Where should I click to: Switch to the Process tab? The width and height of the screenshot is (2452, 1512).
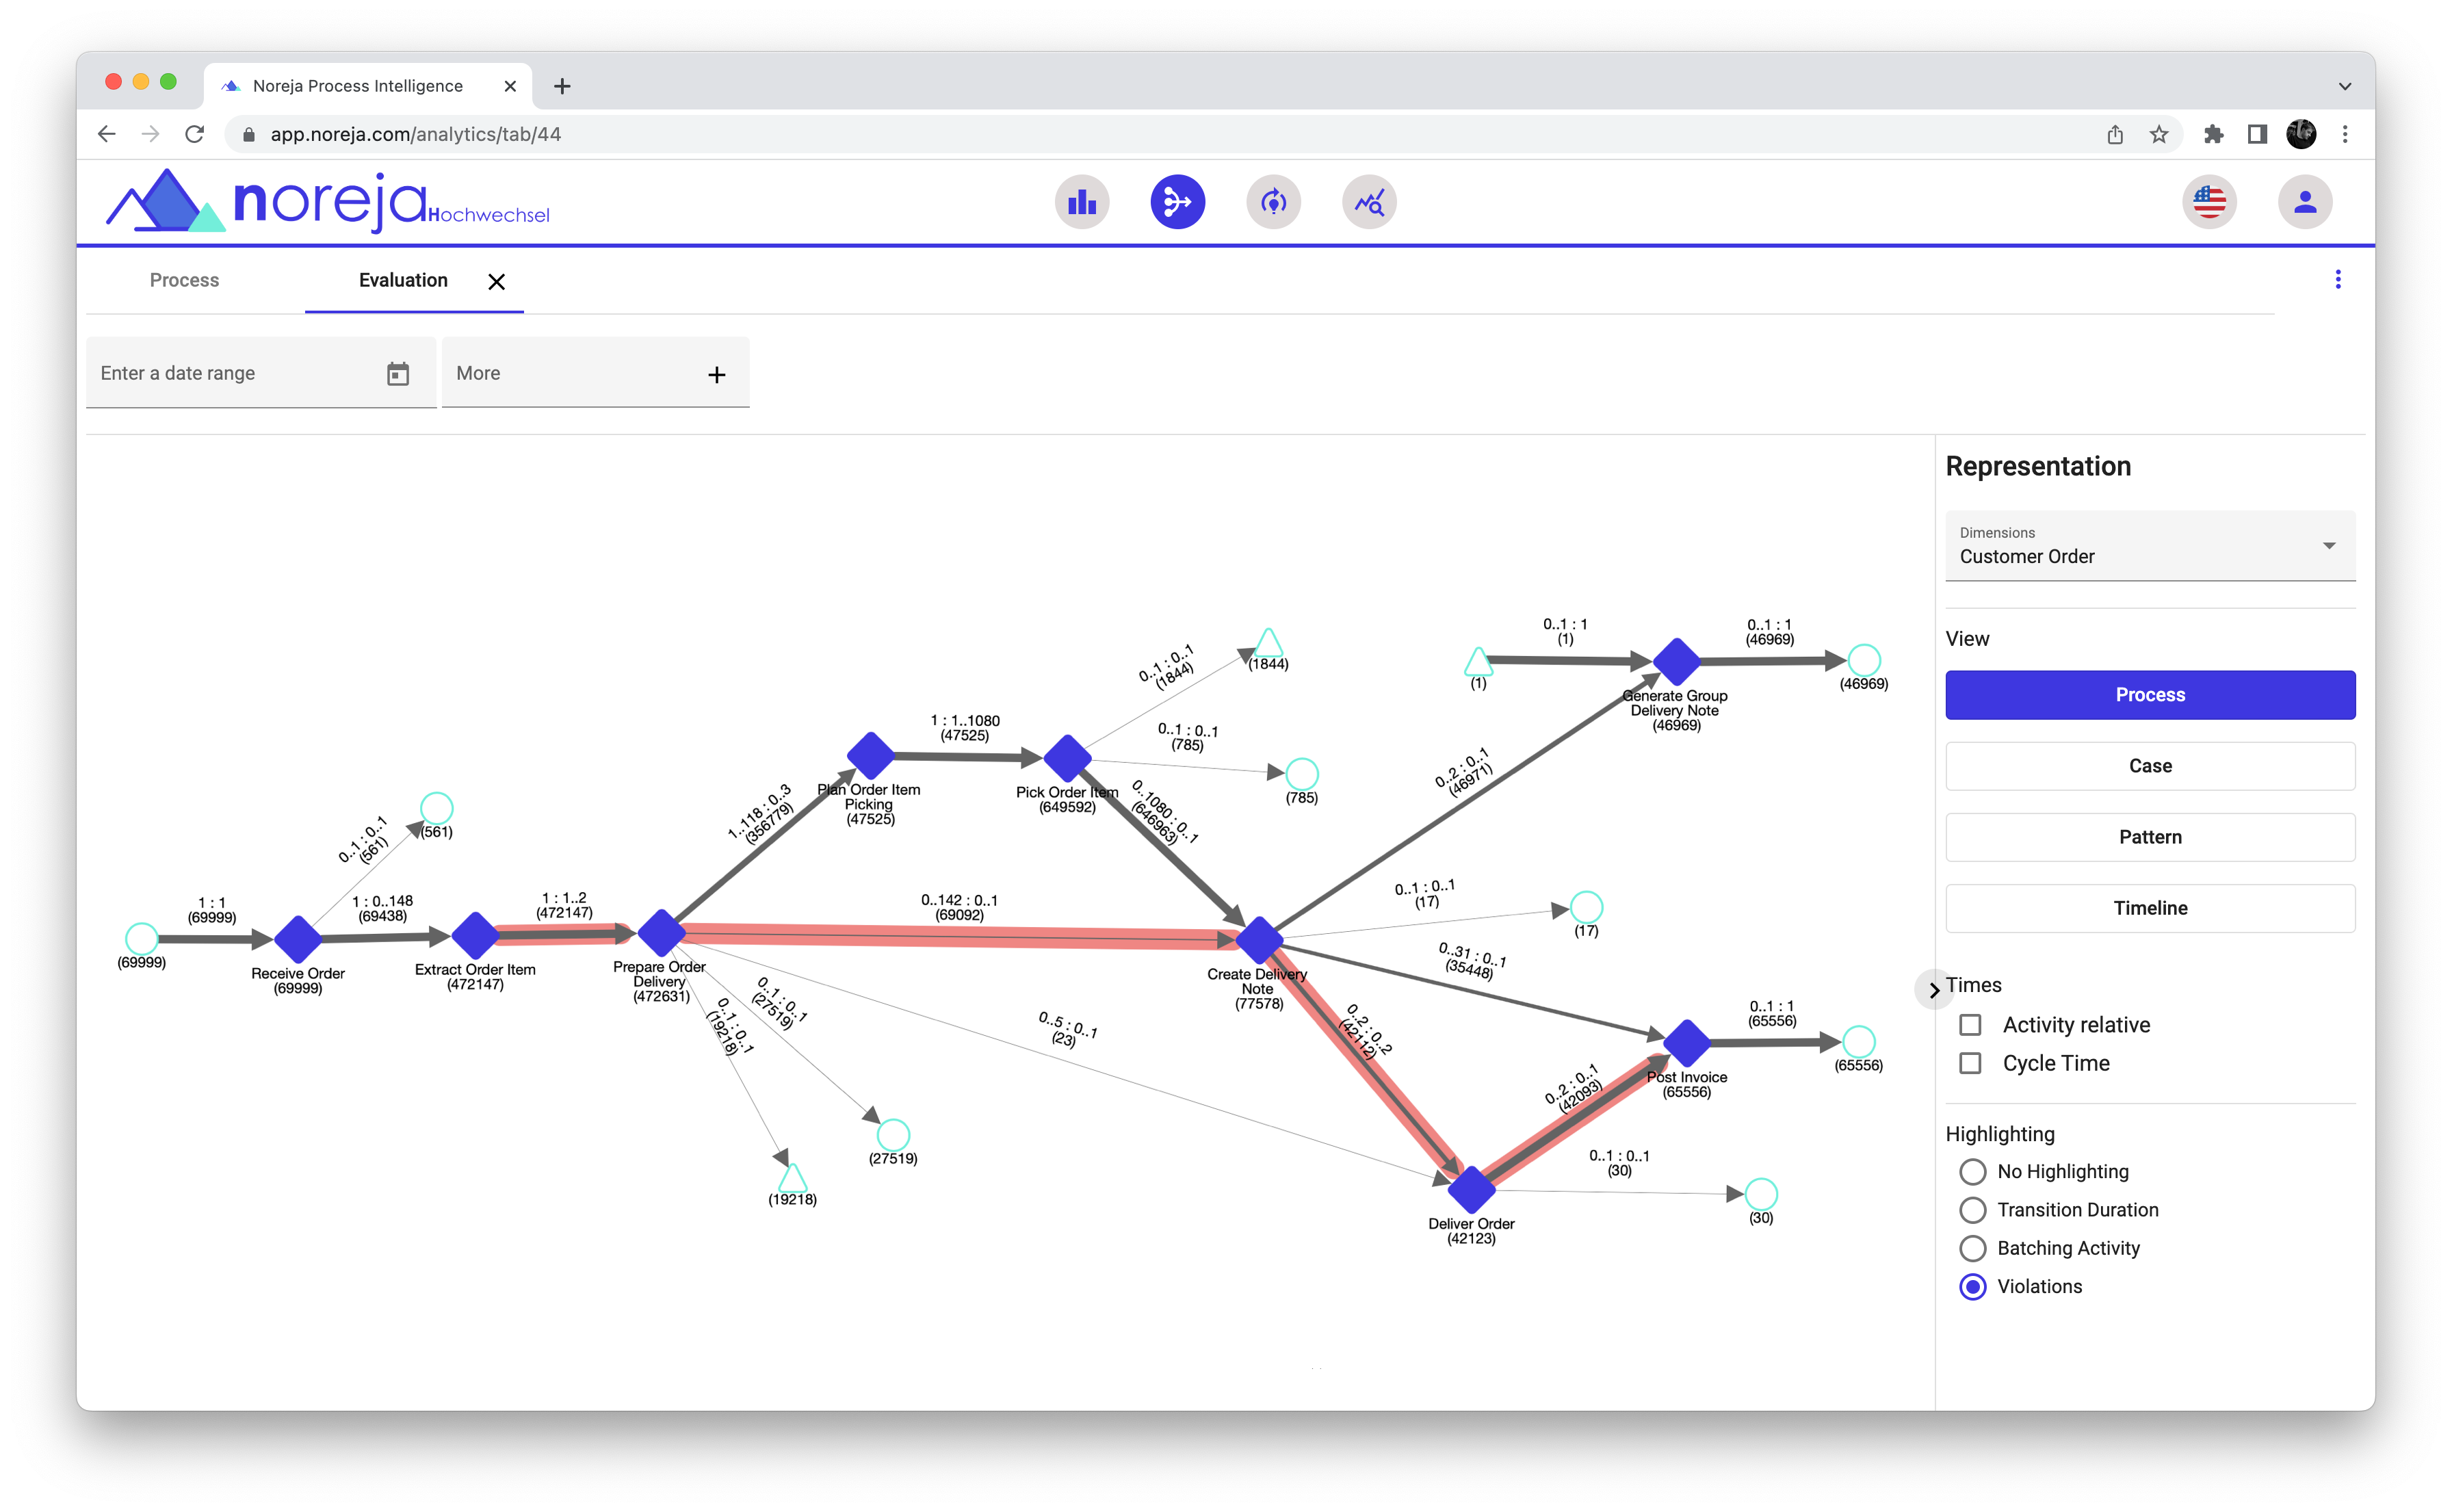pos(184,281)
